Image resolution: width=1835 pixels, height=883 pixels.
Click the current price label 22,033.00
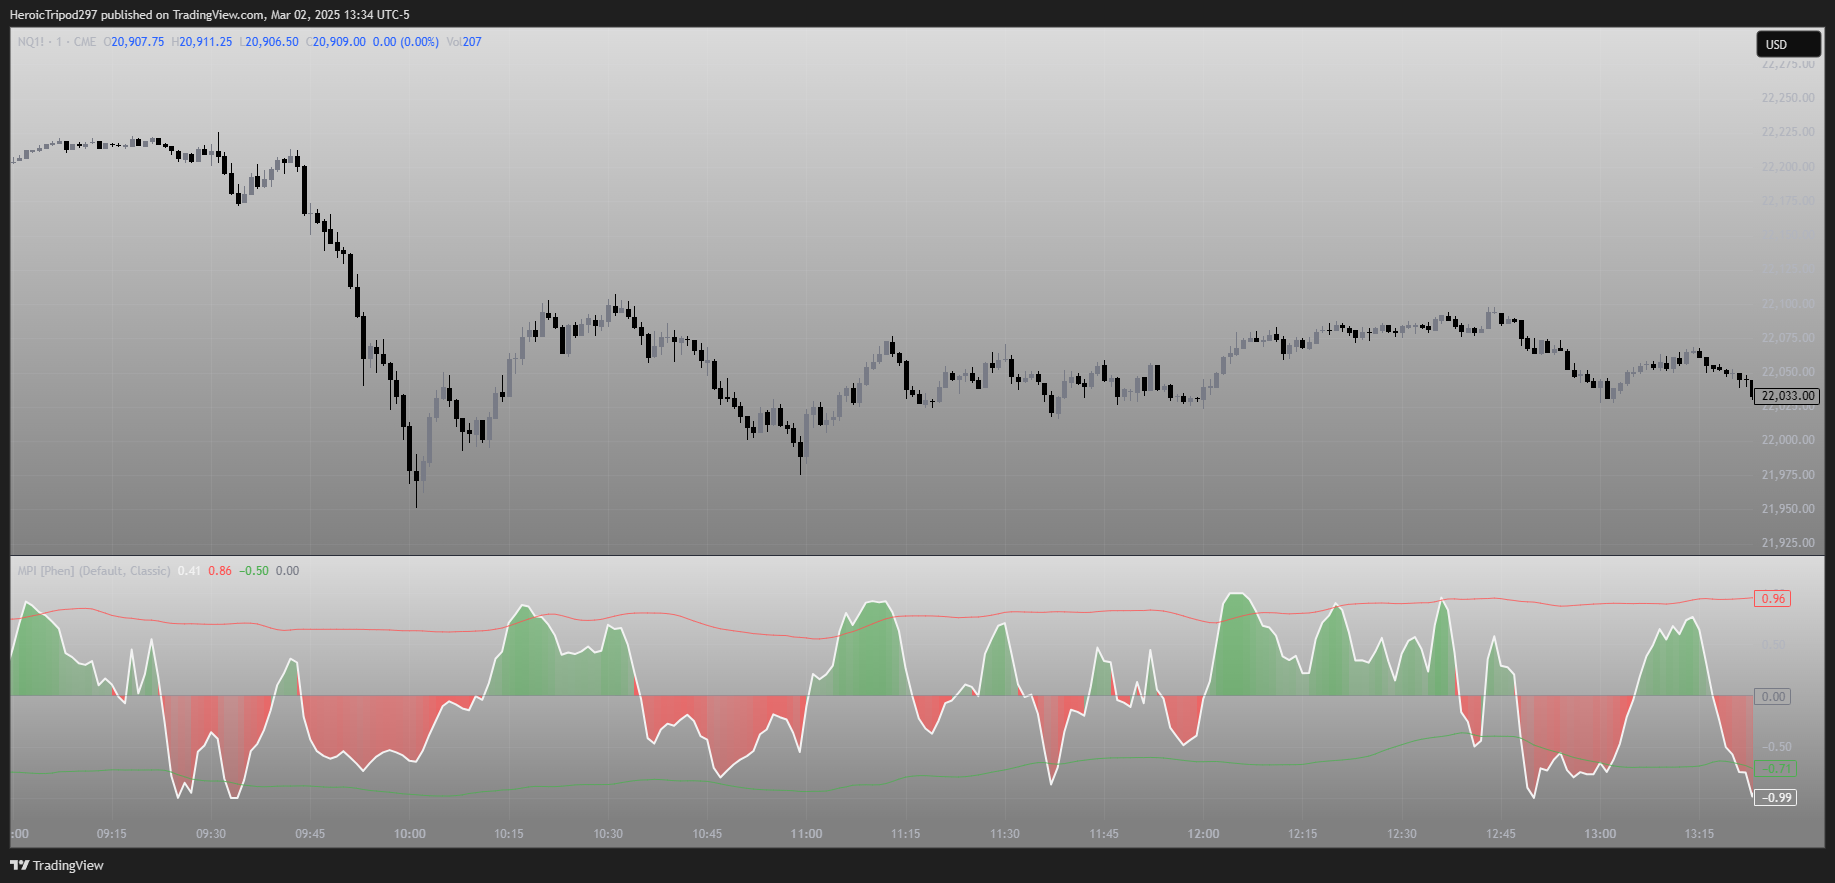click(1787, 396)
